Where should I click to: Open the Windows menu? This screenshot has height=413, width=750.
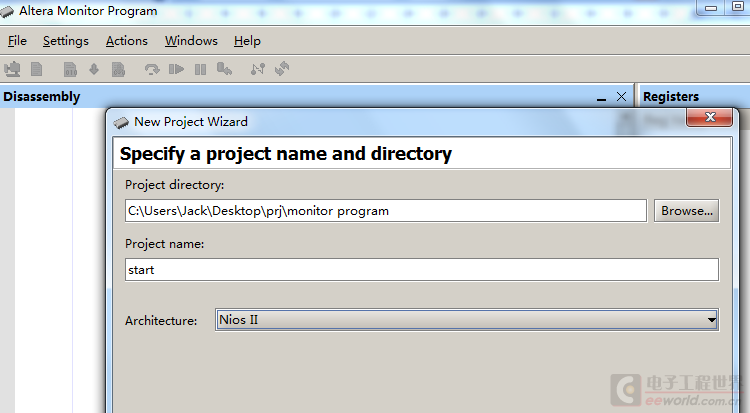point(191,41)
